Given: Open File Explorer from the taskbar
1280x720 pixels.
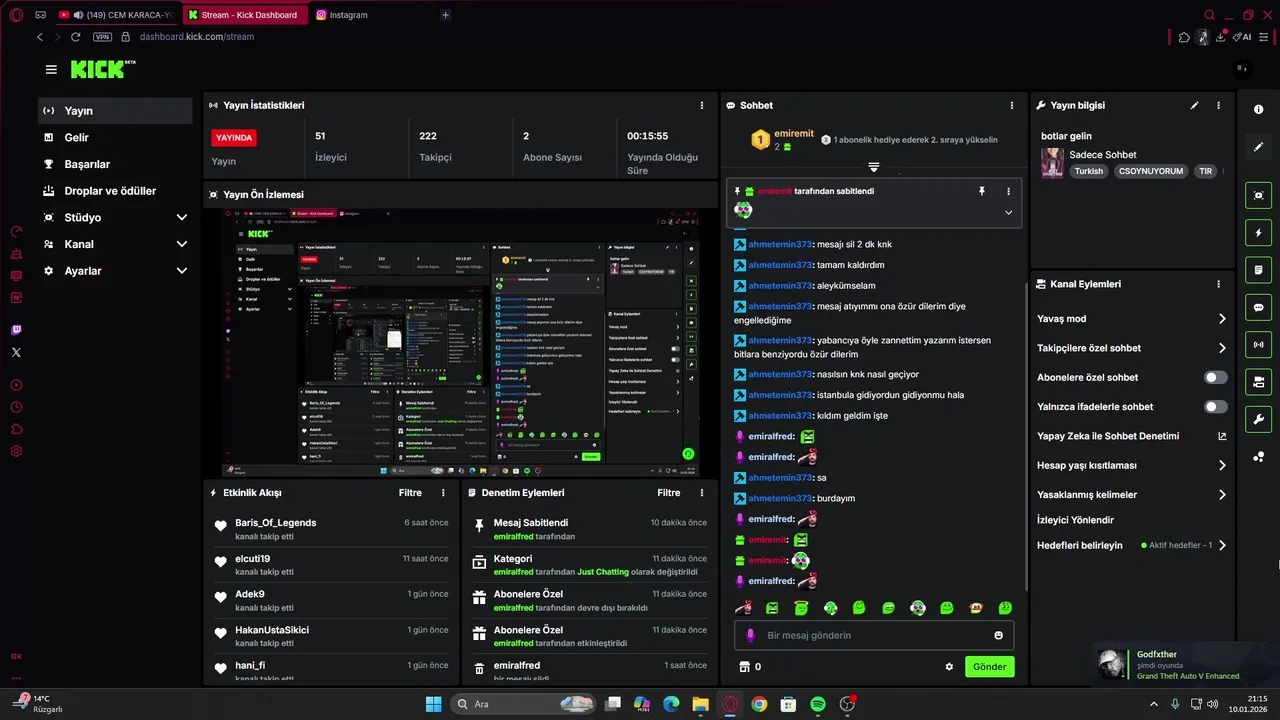Looking at the screenshot, I should click(x=700, y=704).
